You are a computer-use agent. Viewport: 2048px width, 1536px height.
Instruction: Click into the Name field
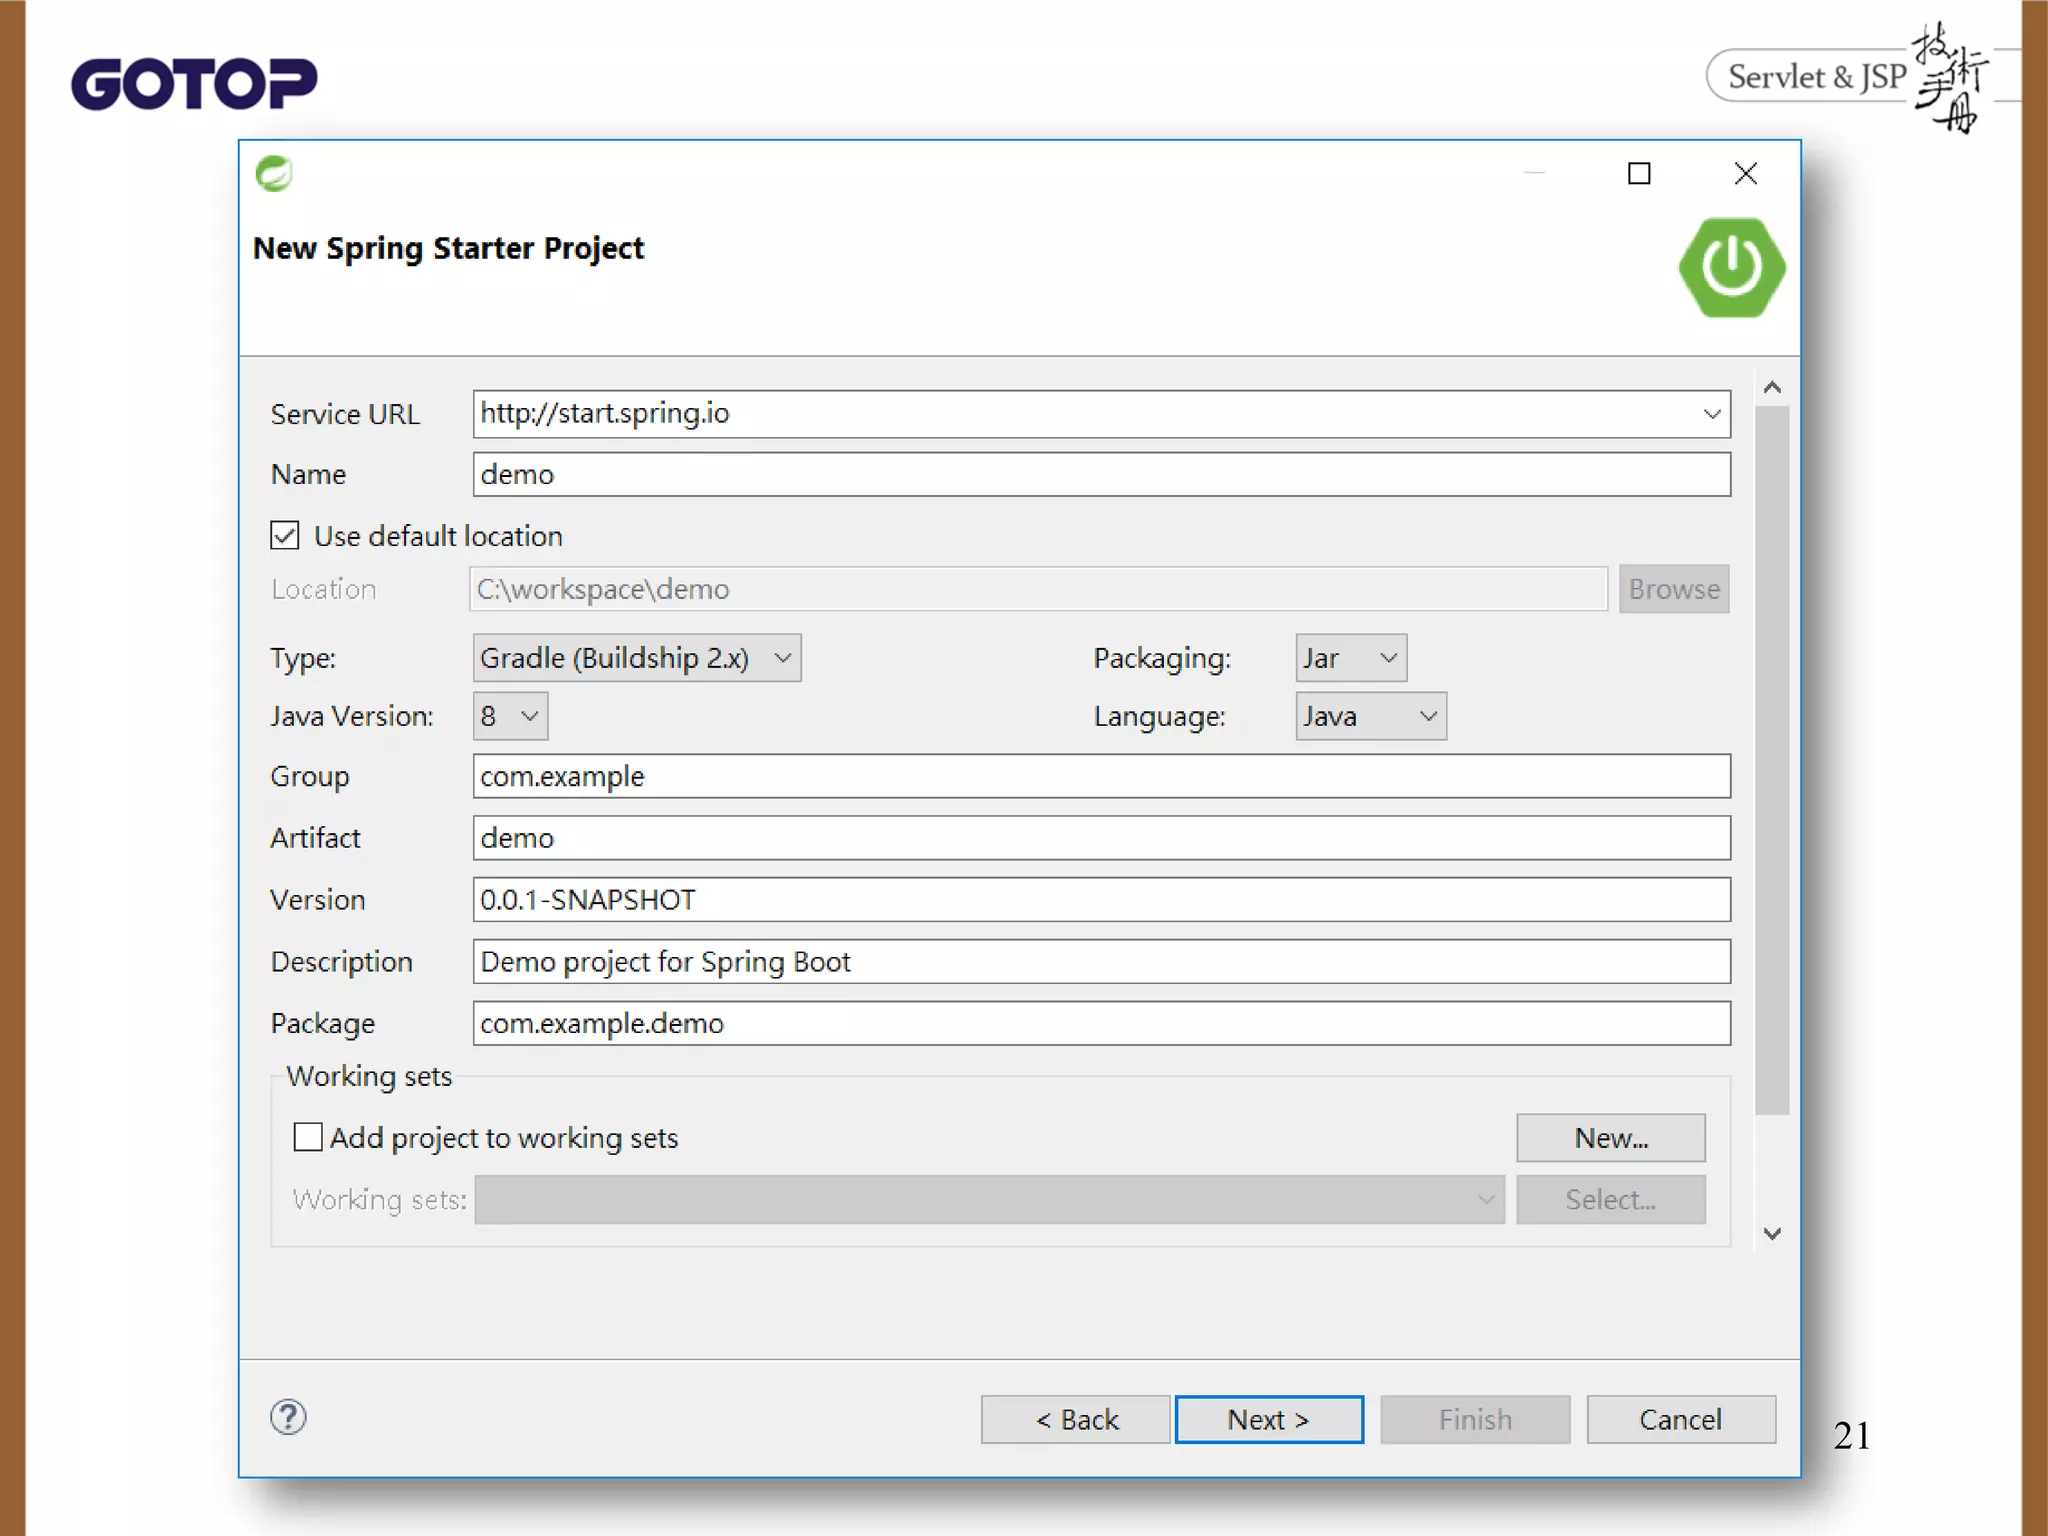click(x=1100, y=474)
